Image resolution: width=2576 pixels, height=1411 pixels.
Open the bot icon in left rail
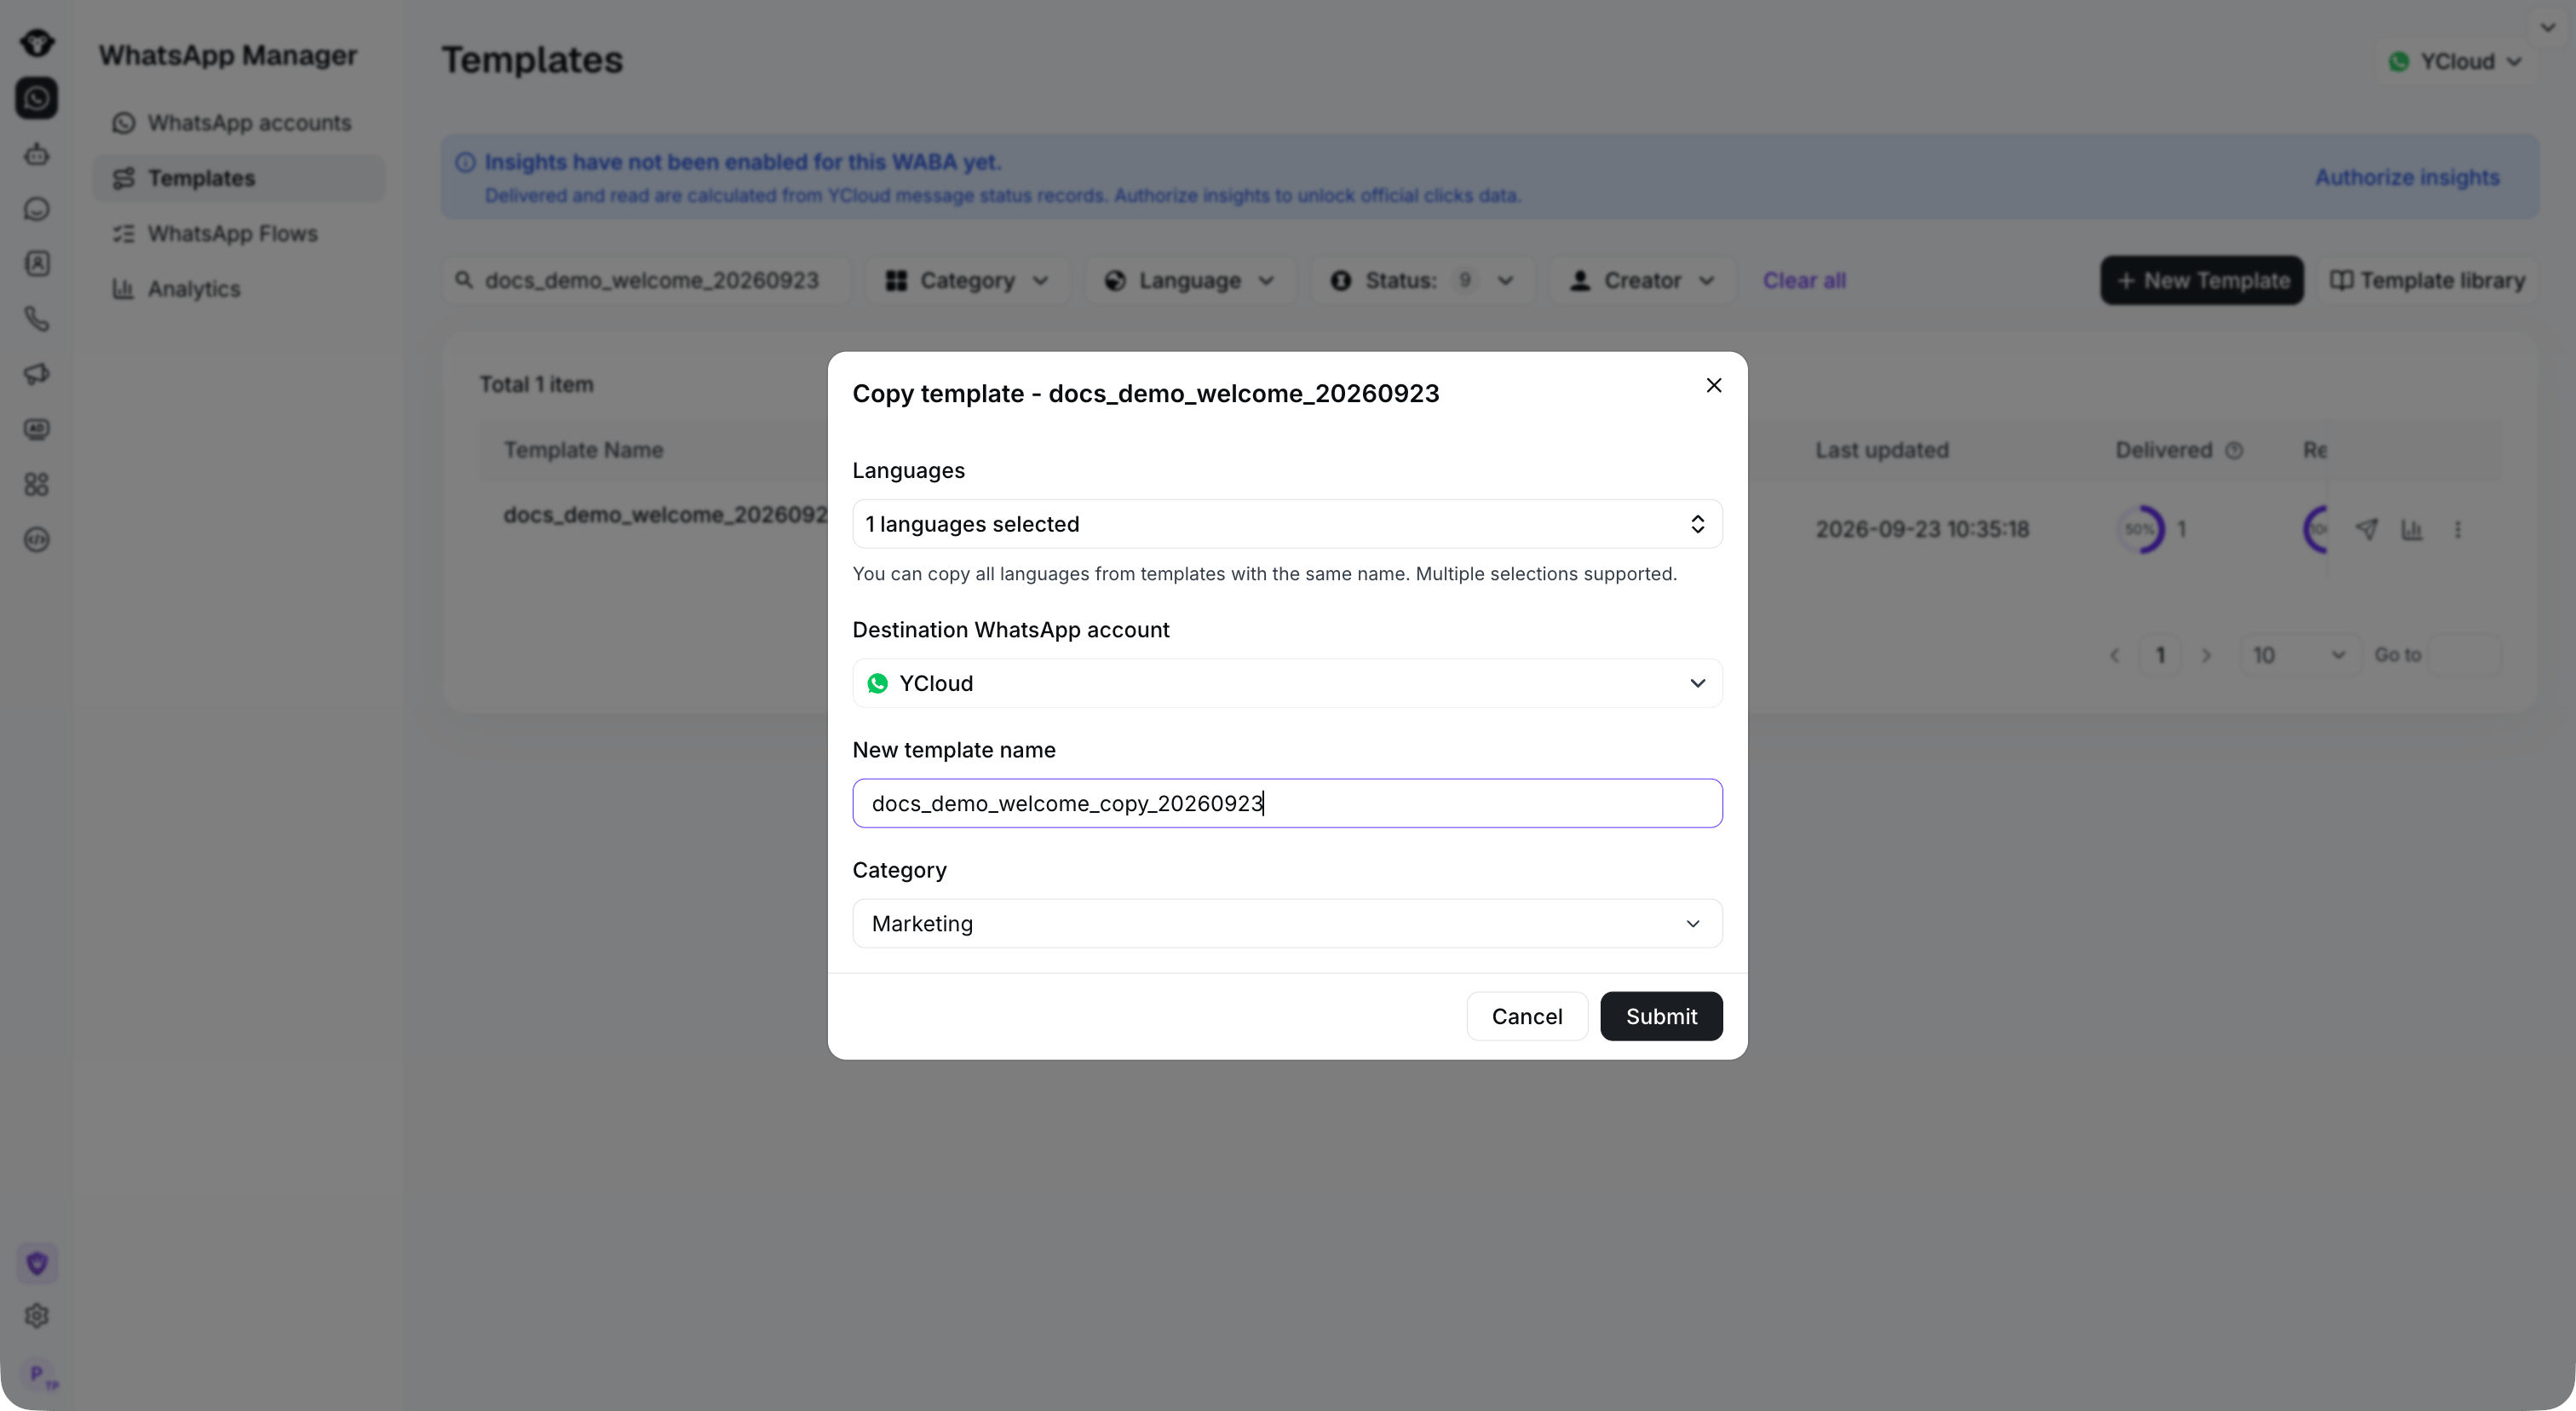pyautogui.click(x=37, y=154)
